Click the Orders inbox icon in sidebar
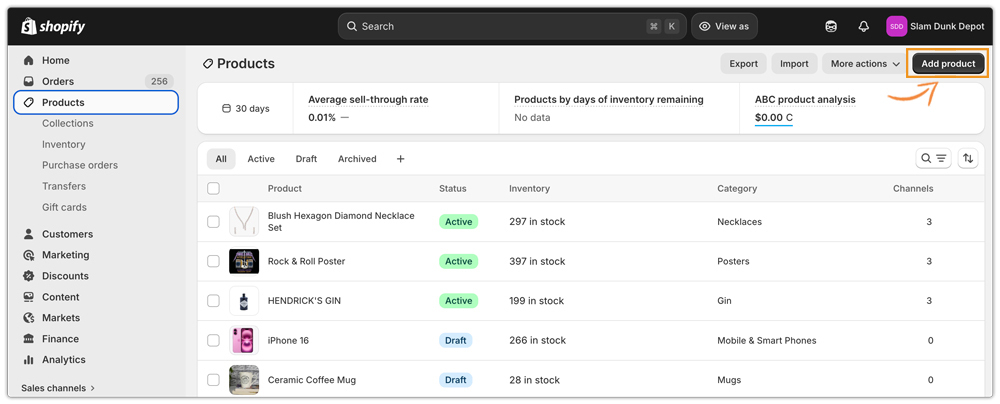This screenshot has width=1000, height=404. pyautogui.click(x=28, y=82)
